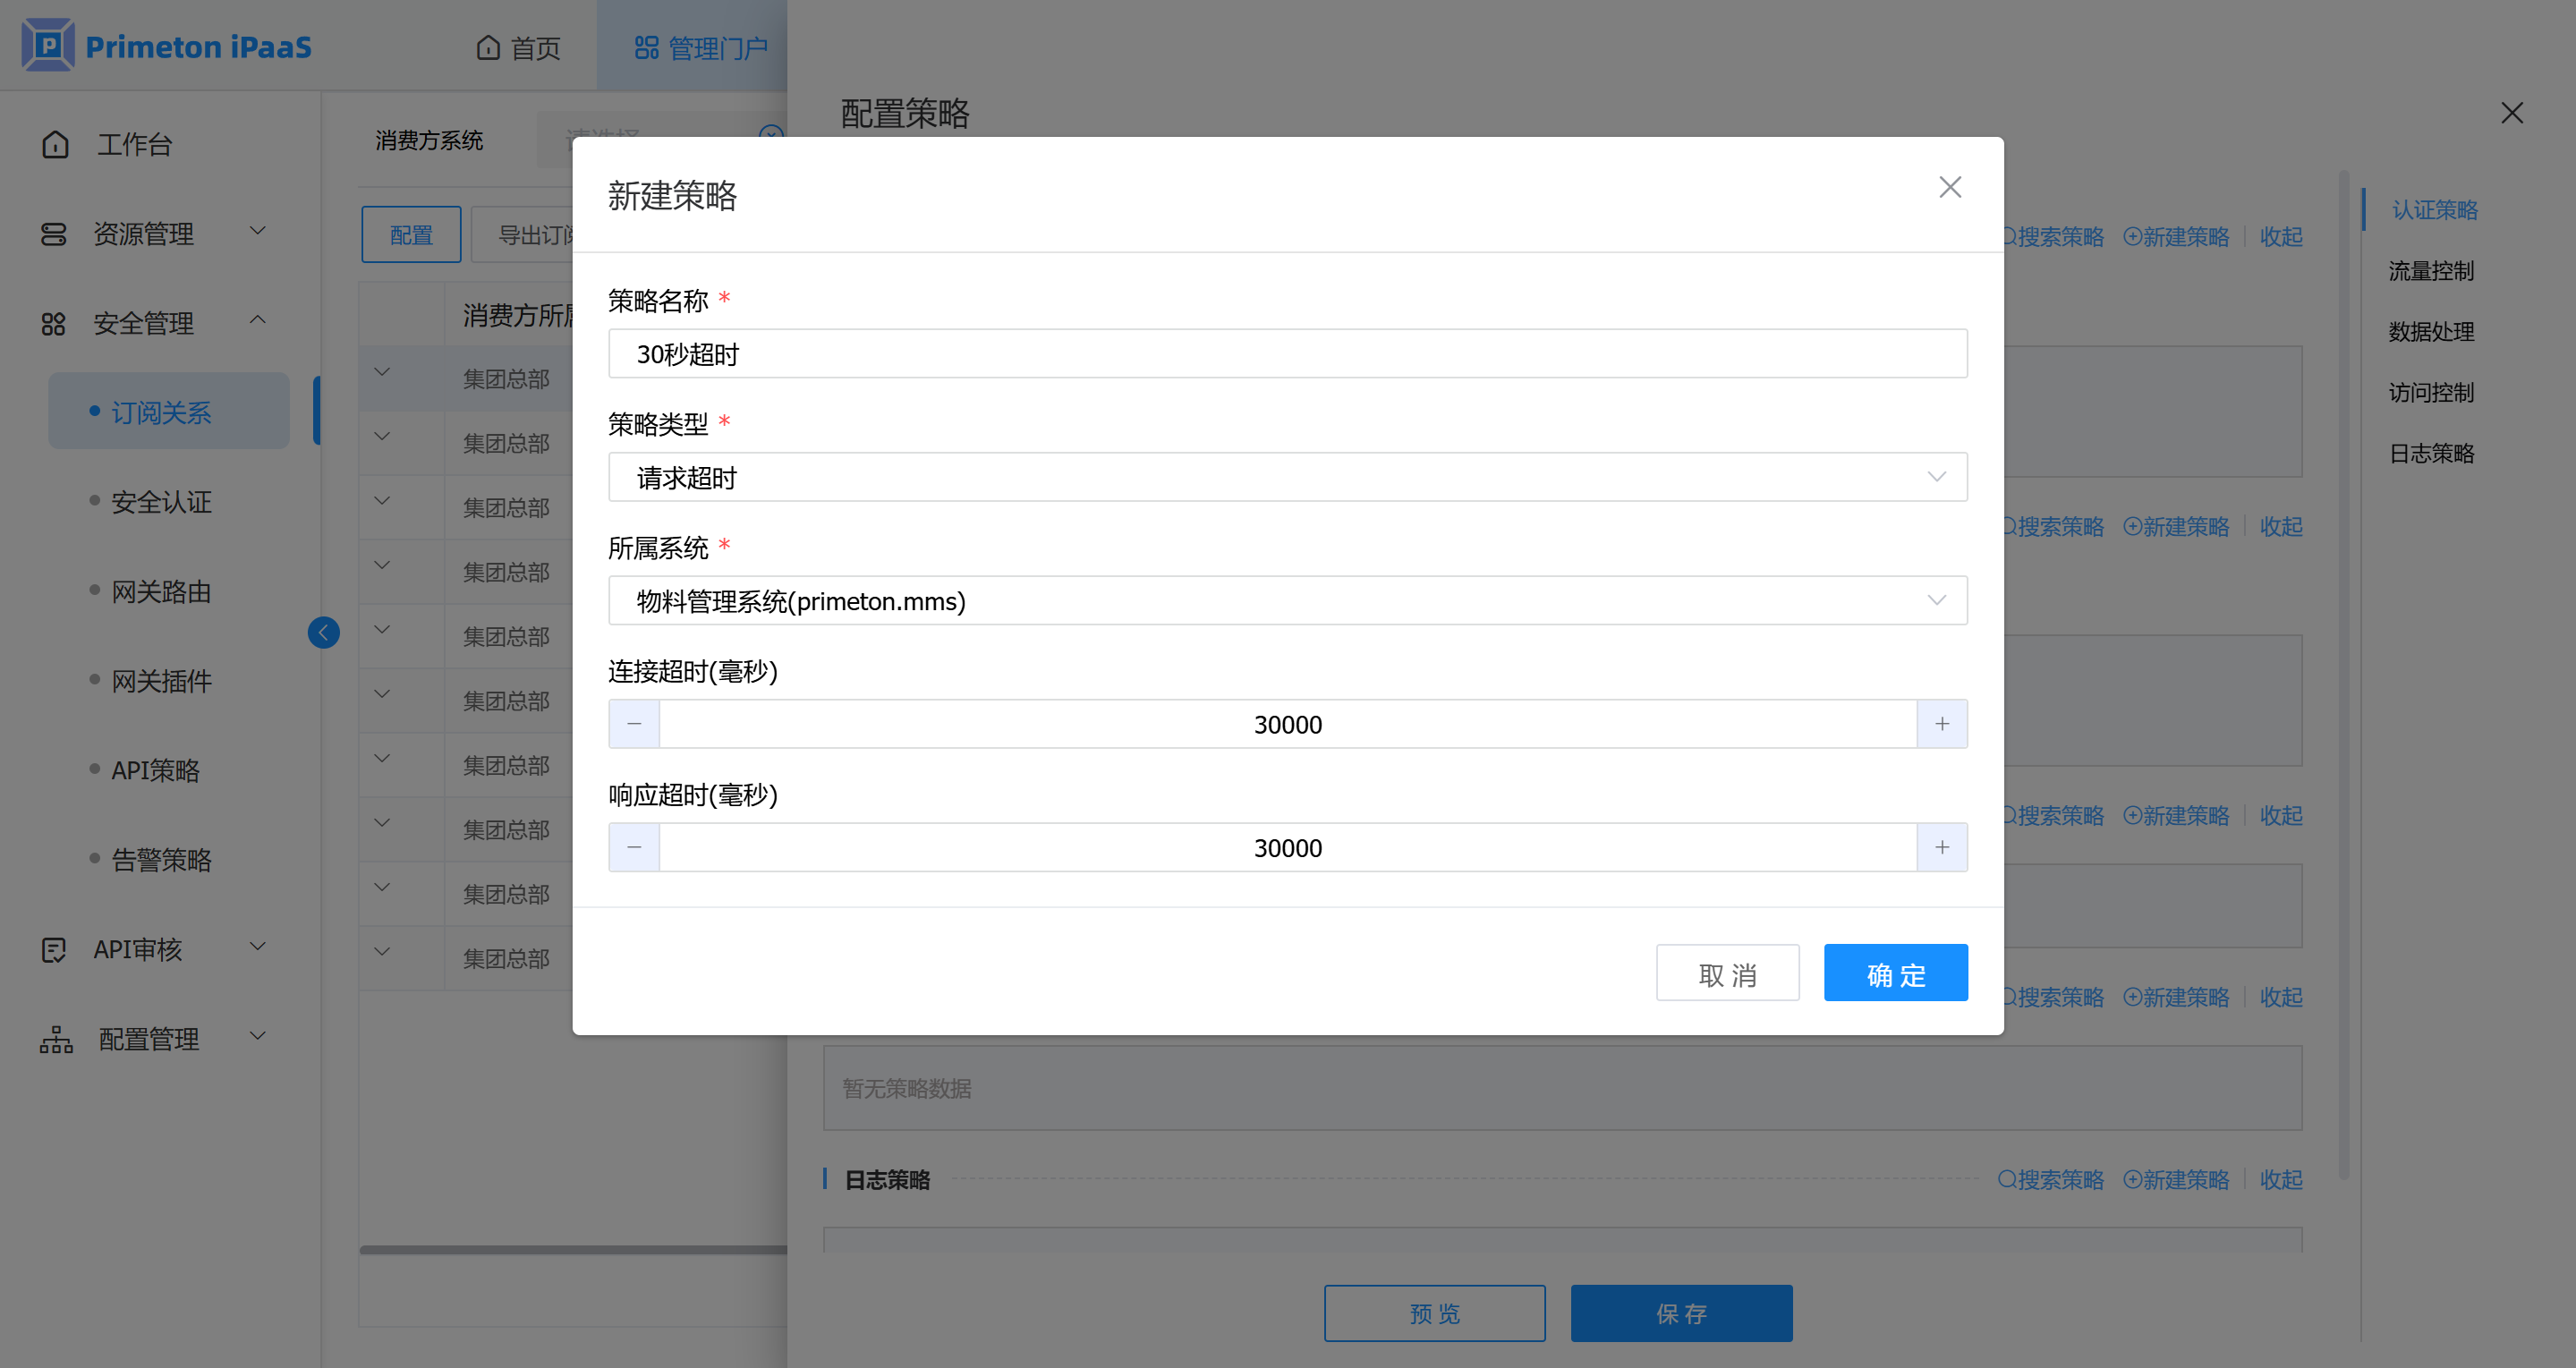Increase 响应超时 with plus button
Image resolution: width=2576 pixels, height=1368 pixels.
1941,848
